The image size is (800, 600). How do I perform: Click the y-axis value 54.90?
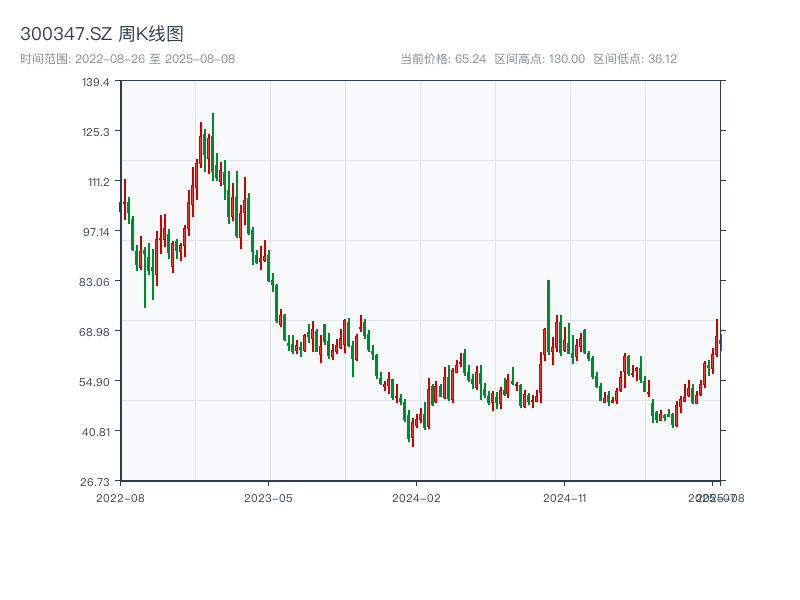[94, 382]
